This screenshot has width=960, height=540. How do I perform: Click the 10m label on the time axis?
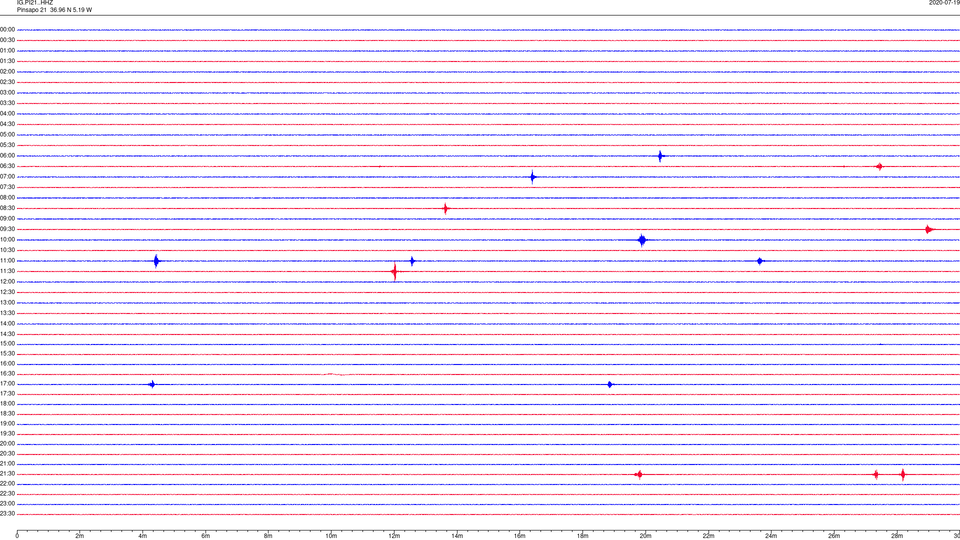(x=331, y=536)
